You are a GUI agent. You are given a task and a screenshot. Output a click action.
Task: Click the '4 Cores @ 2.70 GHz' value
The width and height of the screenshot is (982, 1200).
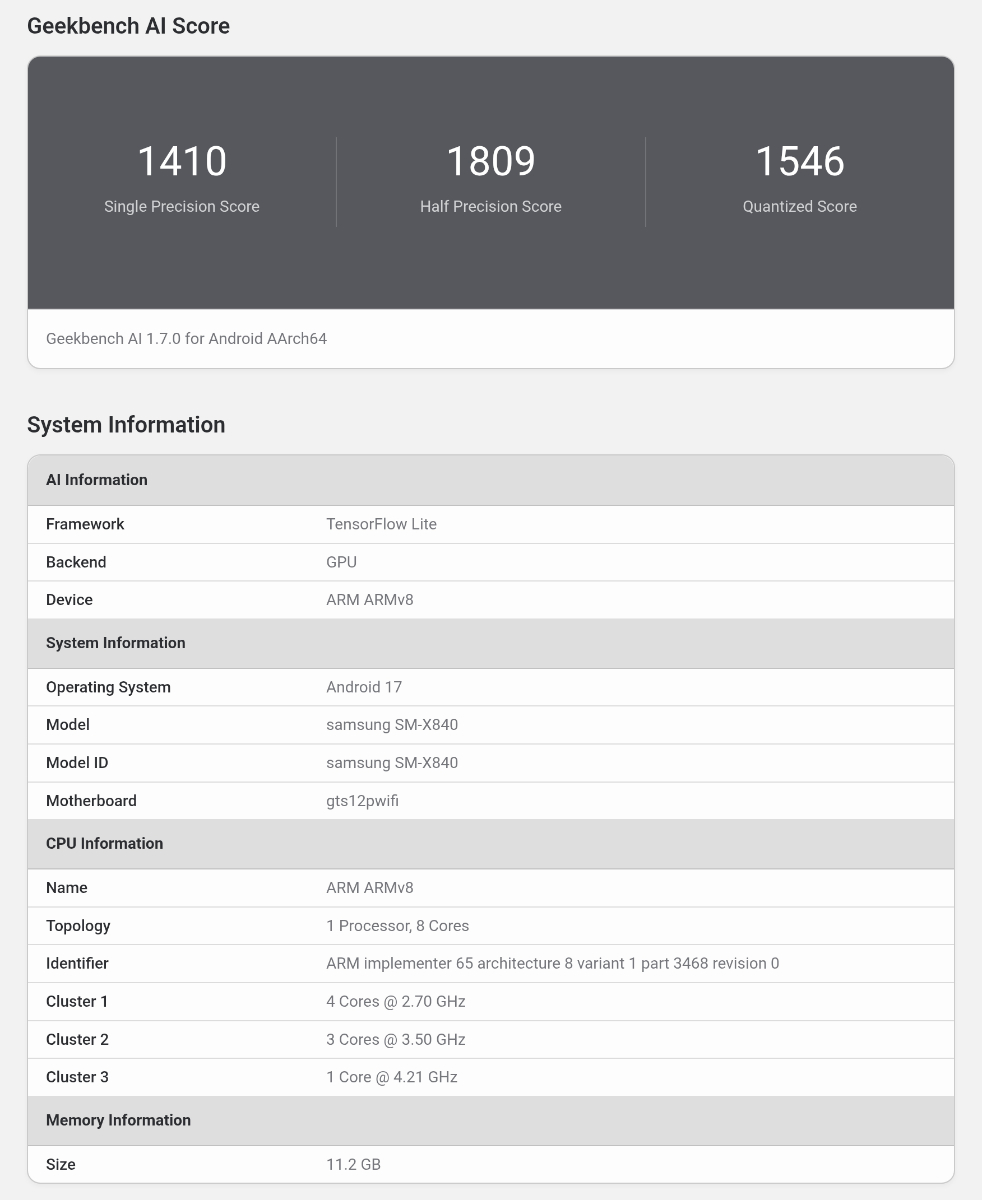(x=396, y=1002)
